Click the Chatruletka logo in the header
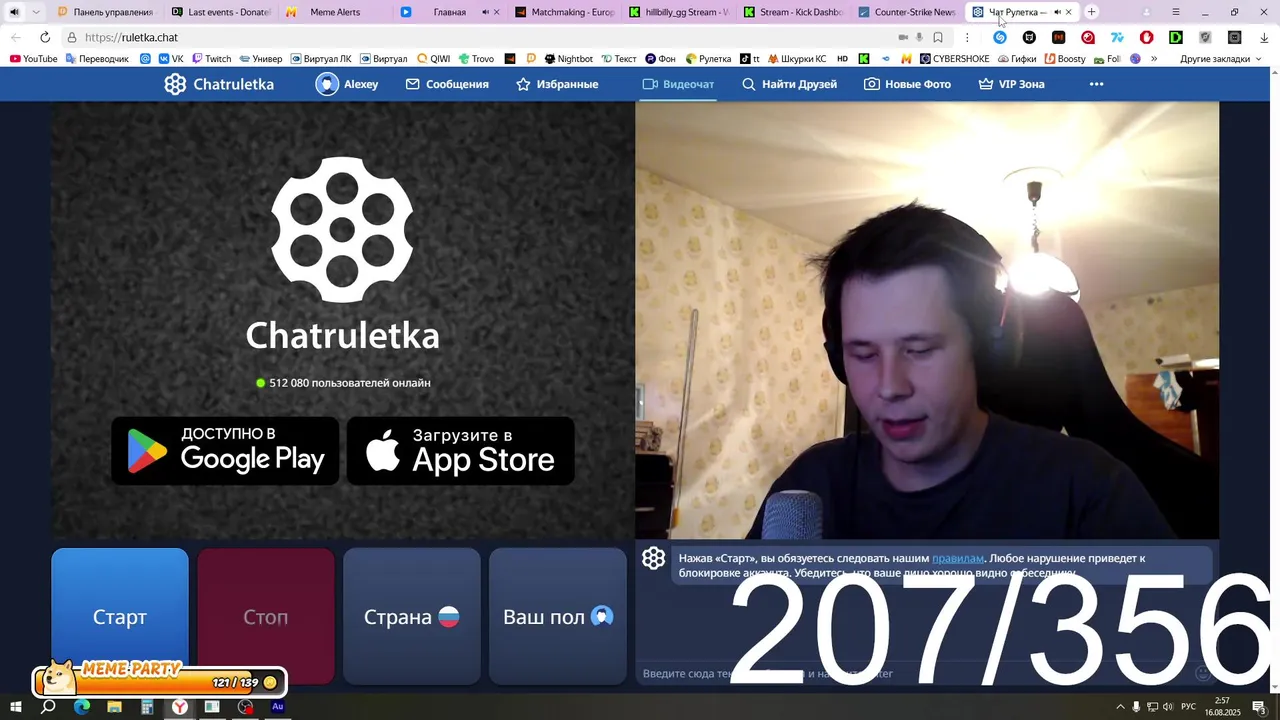 tap(219, 84)
